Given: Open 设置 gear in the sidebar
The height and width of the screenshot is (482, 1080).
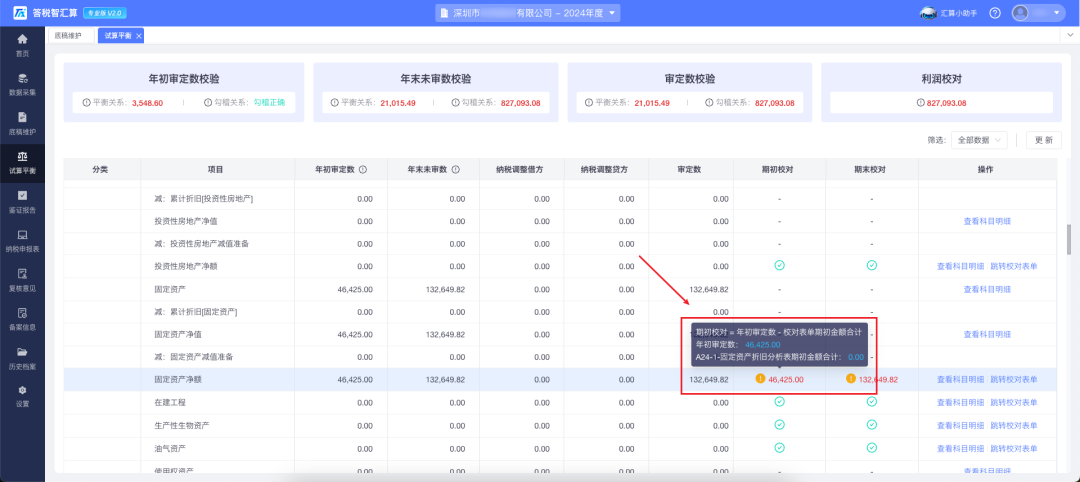Looking at the screenshot, I should point(22,396).
